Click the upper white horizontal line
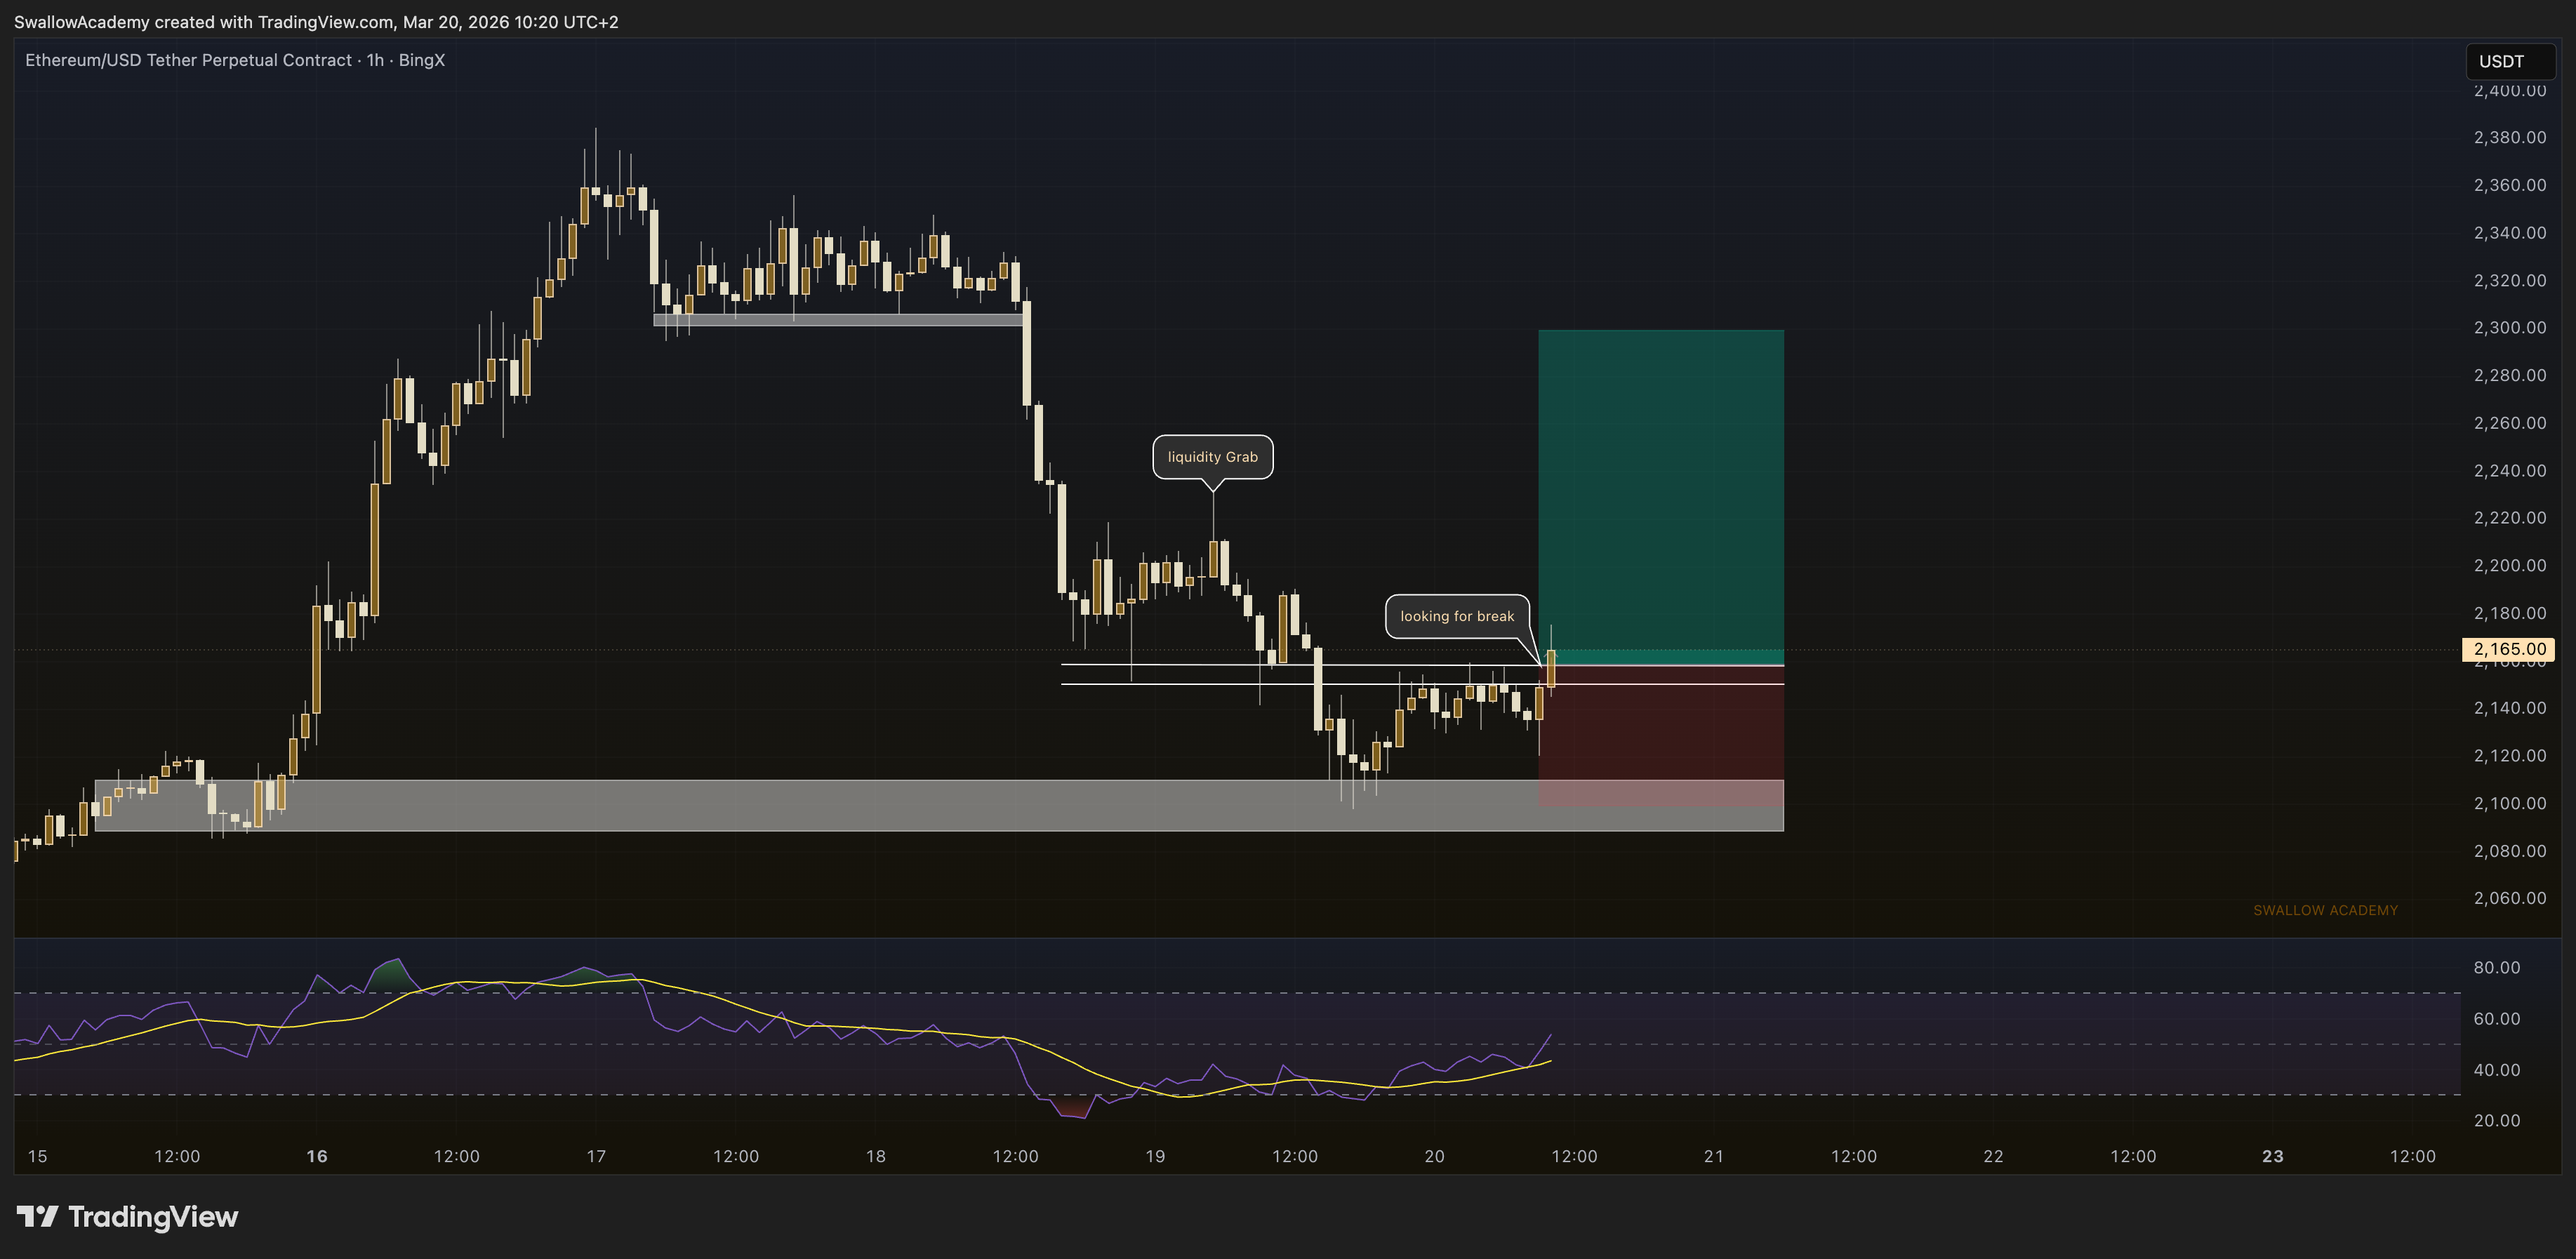Screen dimensions: 2576x1259 [x=1300, y=665]
